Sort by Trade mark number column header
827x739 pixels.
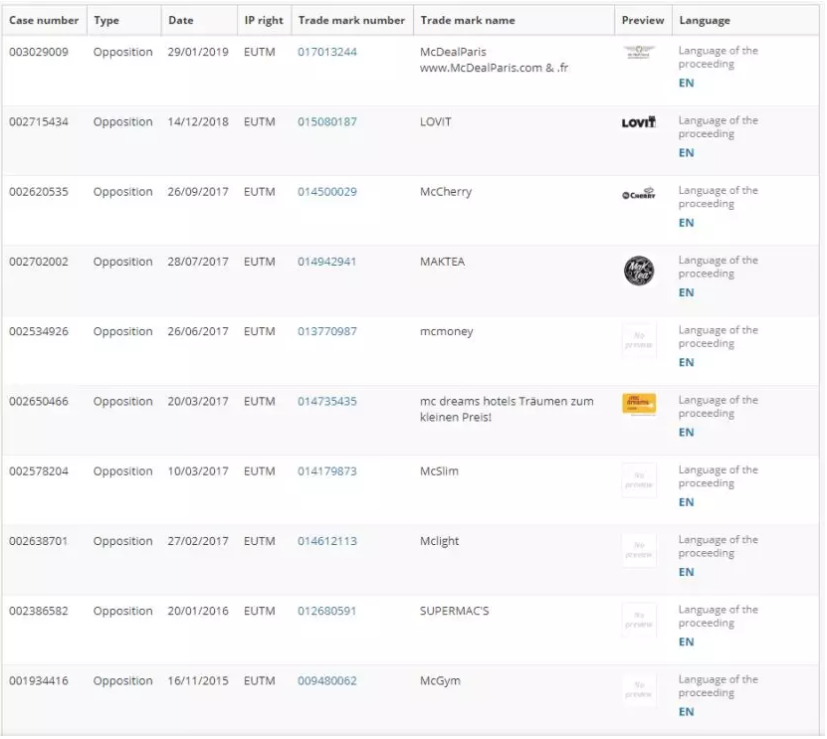[x=352, y=21]
